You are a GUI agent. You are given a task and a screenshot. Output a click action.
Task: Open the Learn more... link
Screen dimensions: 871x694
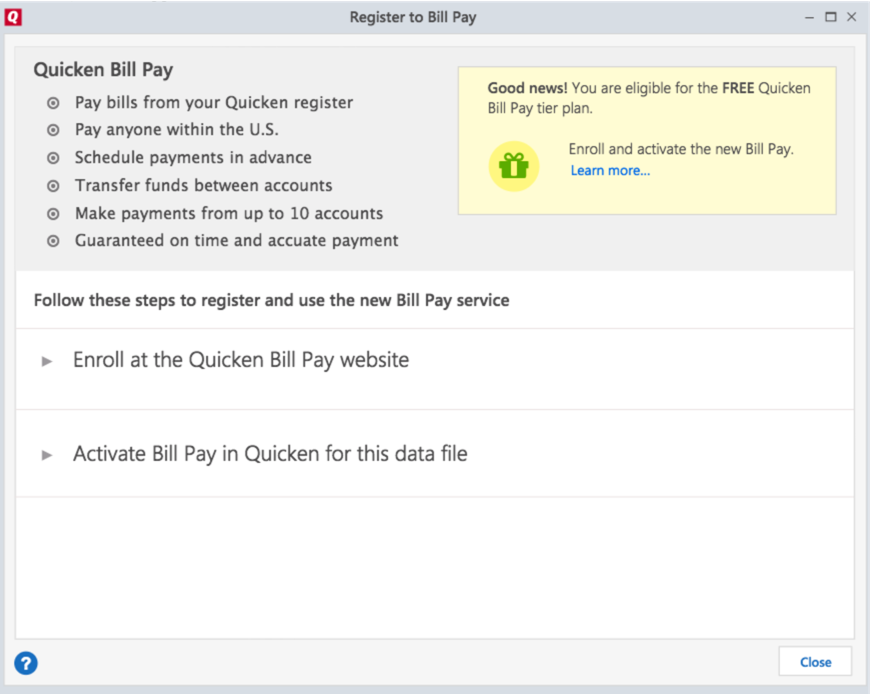click(x=610, y=171)
